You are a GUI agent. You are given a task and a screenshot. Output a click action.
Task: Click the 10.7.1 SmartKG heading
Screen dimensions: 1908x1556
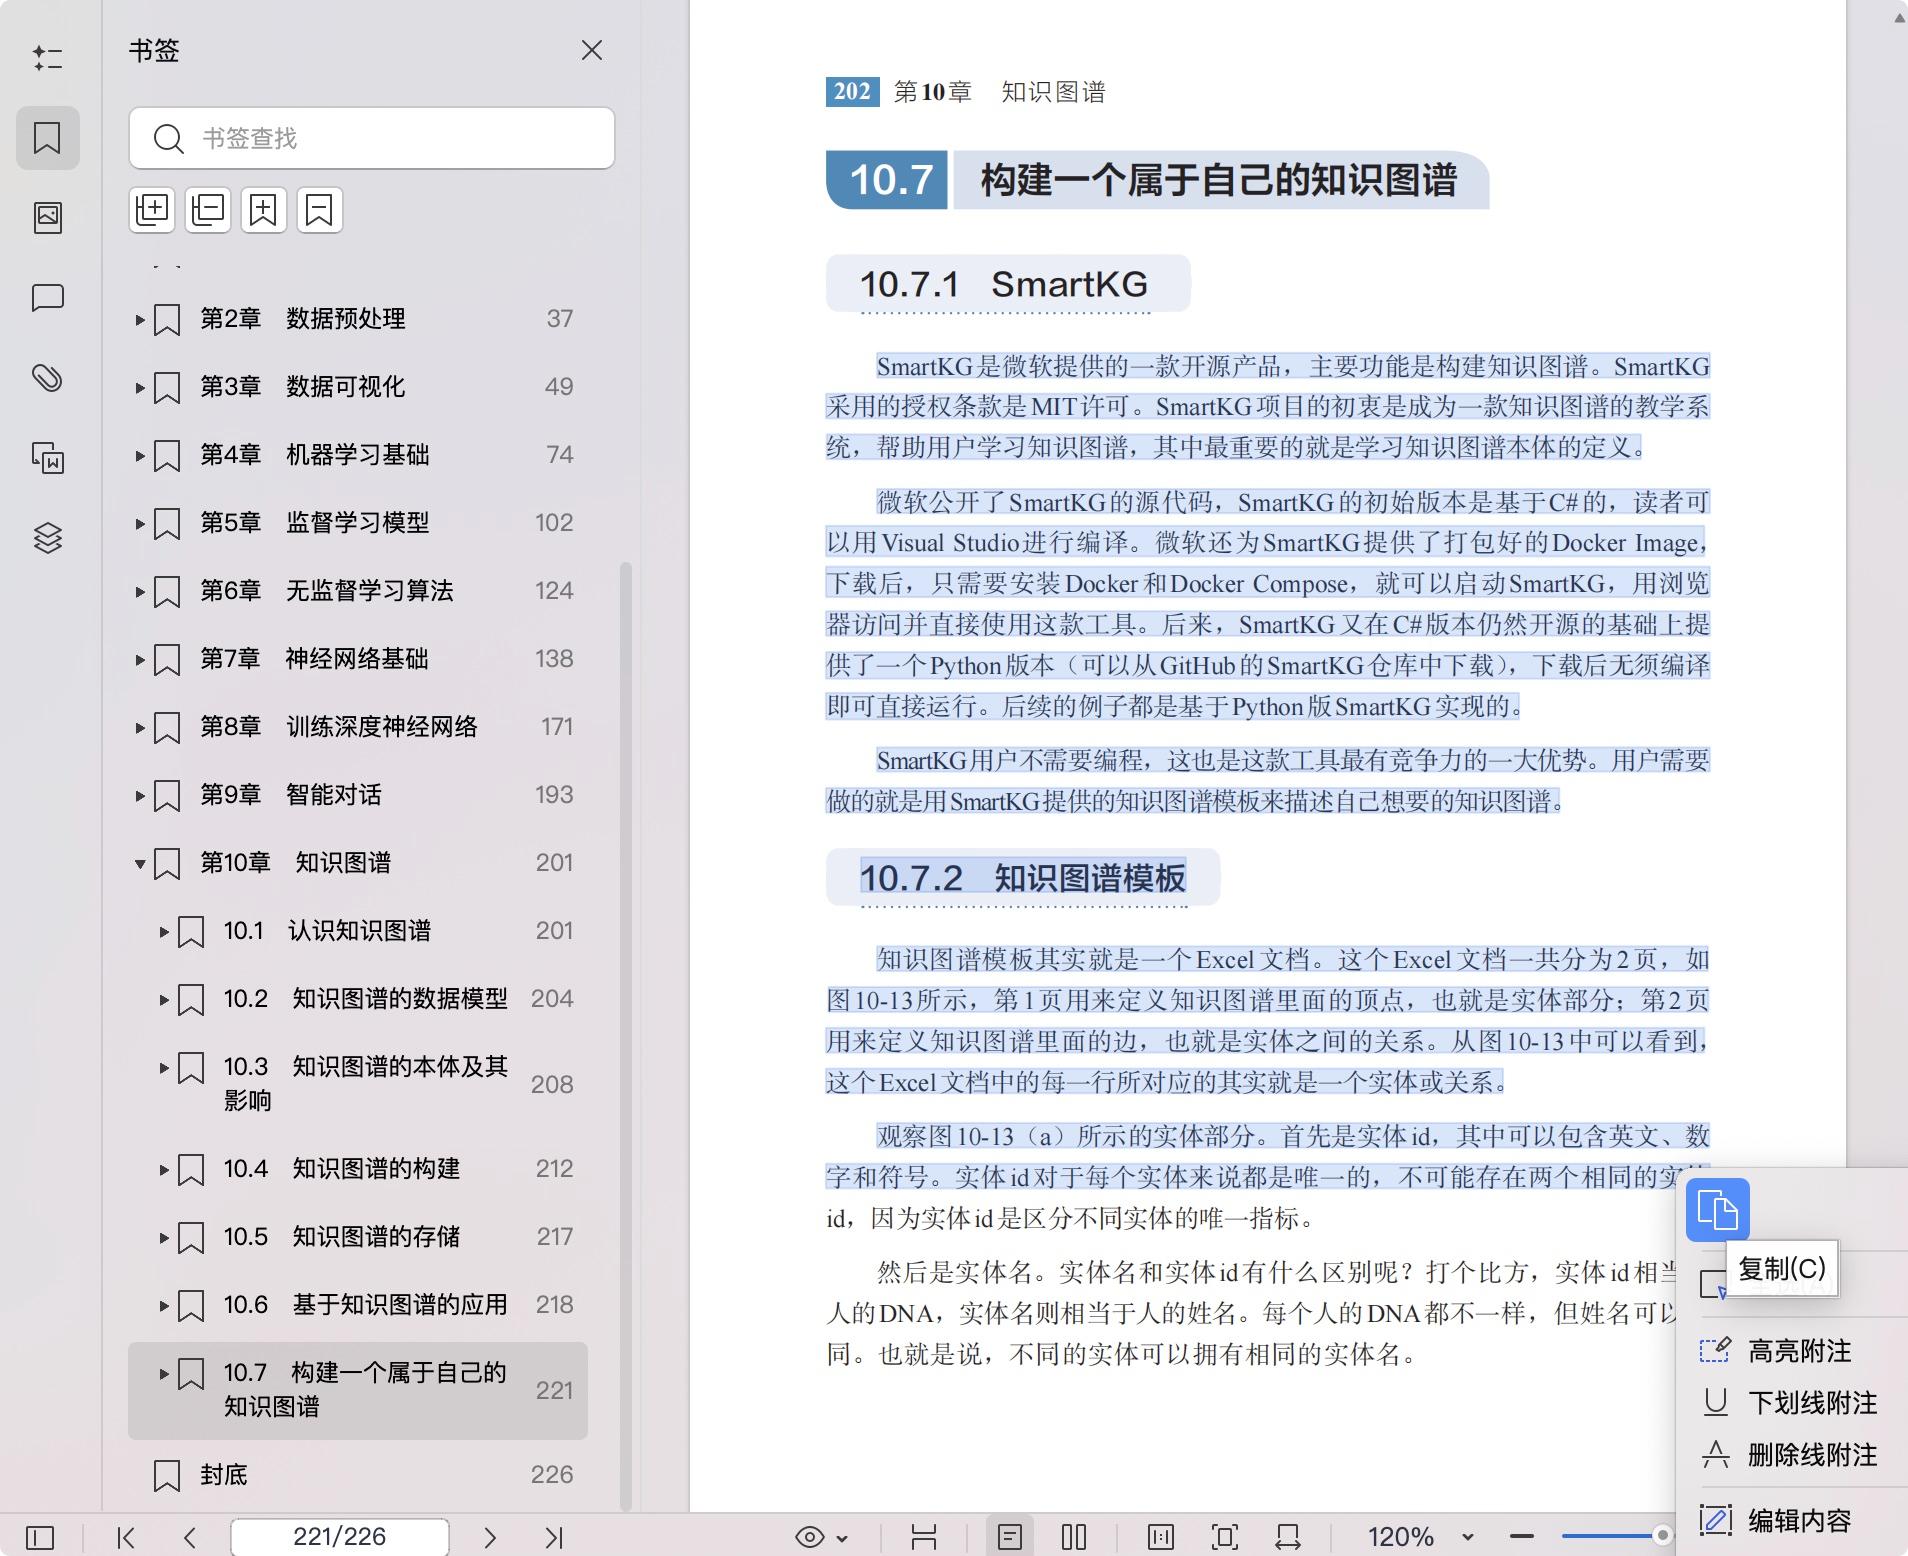(1004, 284)
